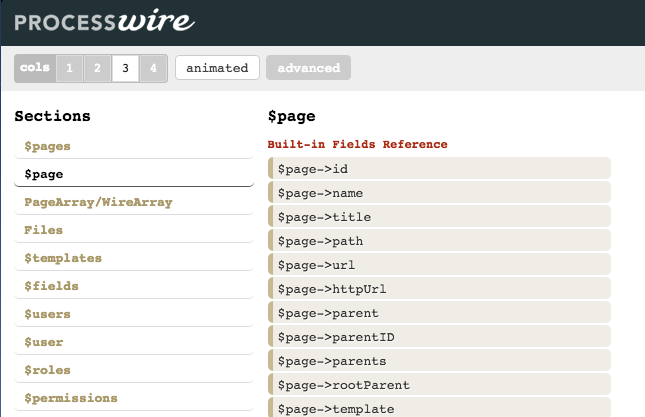Open the $templates section
645x417 pixels.
[x=134, y=258]
